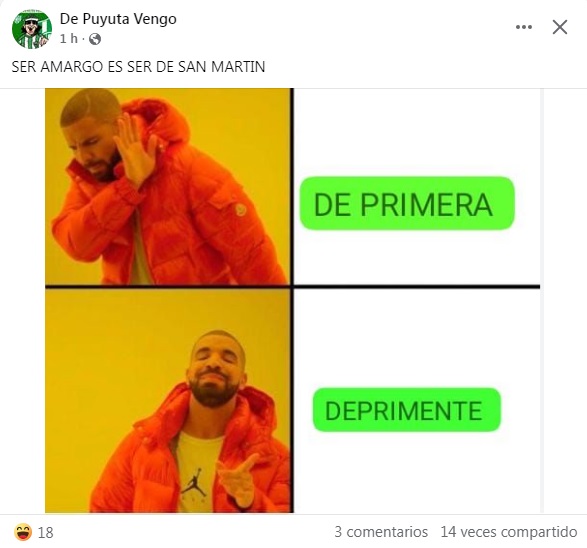Close the post viewer with X
Screen dimensions: 587x548
coord(560,27)
